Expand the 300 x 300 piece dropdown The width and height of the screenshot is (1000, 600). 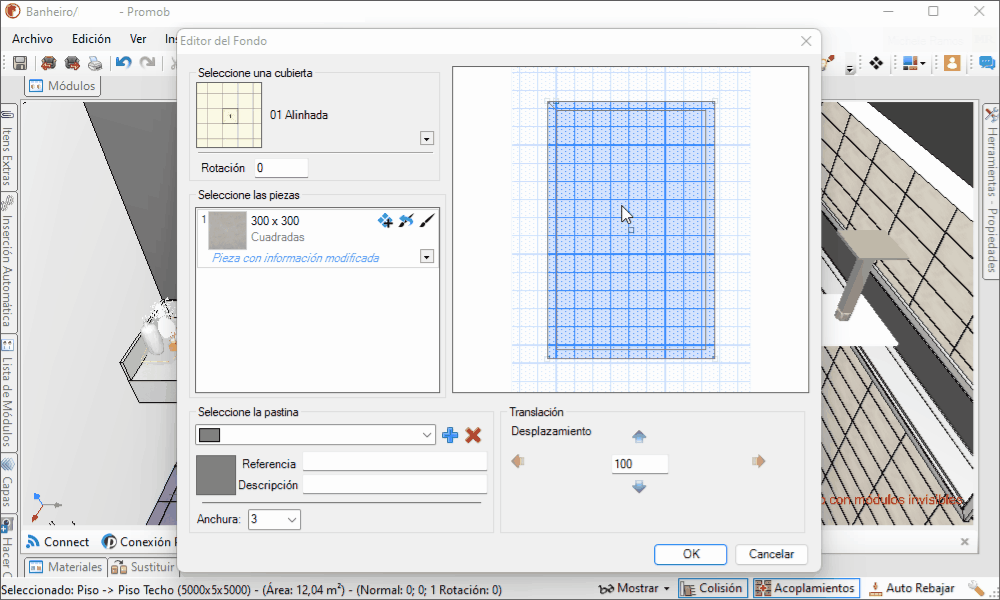(427, 256)
